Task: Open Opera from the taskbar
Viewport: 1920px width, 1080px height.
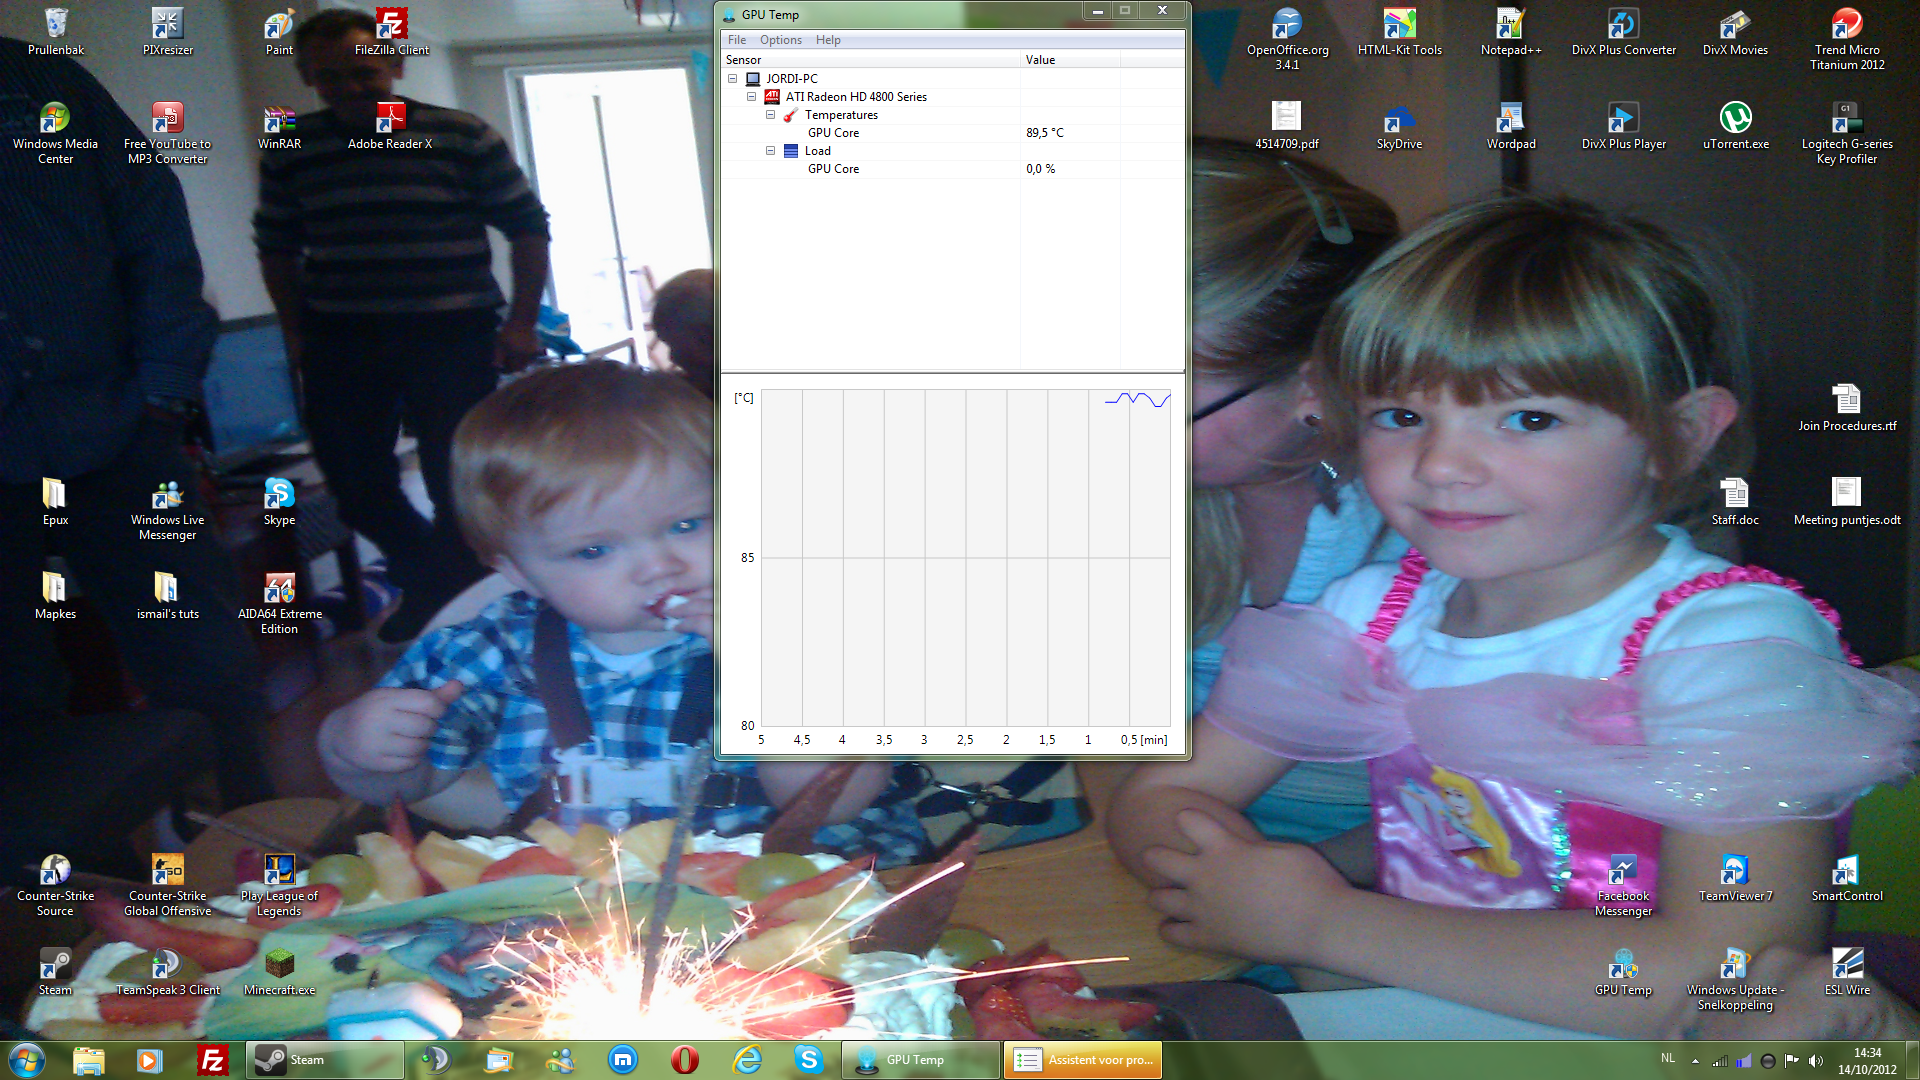Action: coord(685,1060)
